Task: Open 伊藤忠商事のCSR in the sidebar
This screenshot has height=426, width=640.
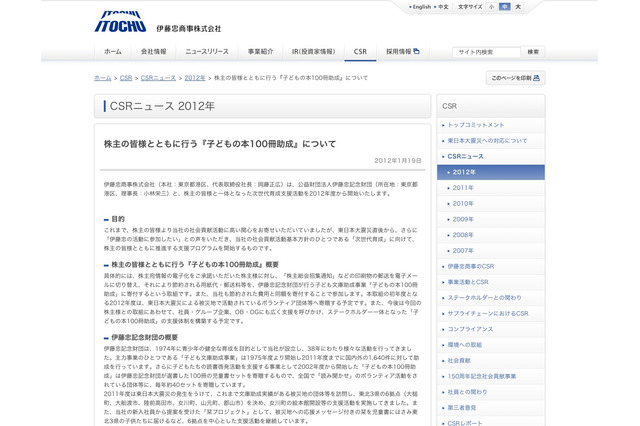Action: point(491,266)
